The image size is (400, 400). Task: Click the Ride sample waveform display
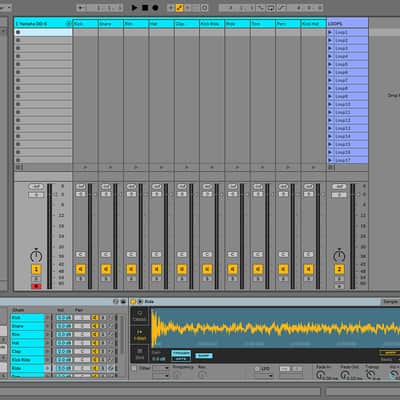tap(275, 328)
